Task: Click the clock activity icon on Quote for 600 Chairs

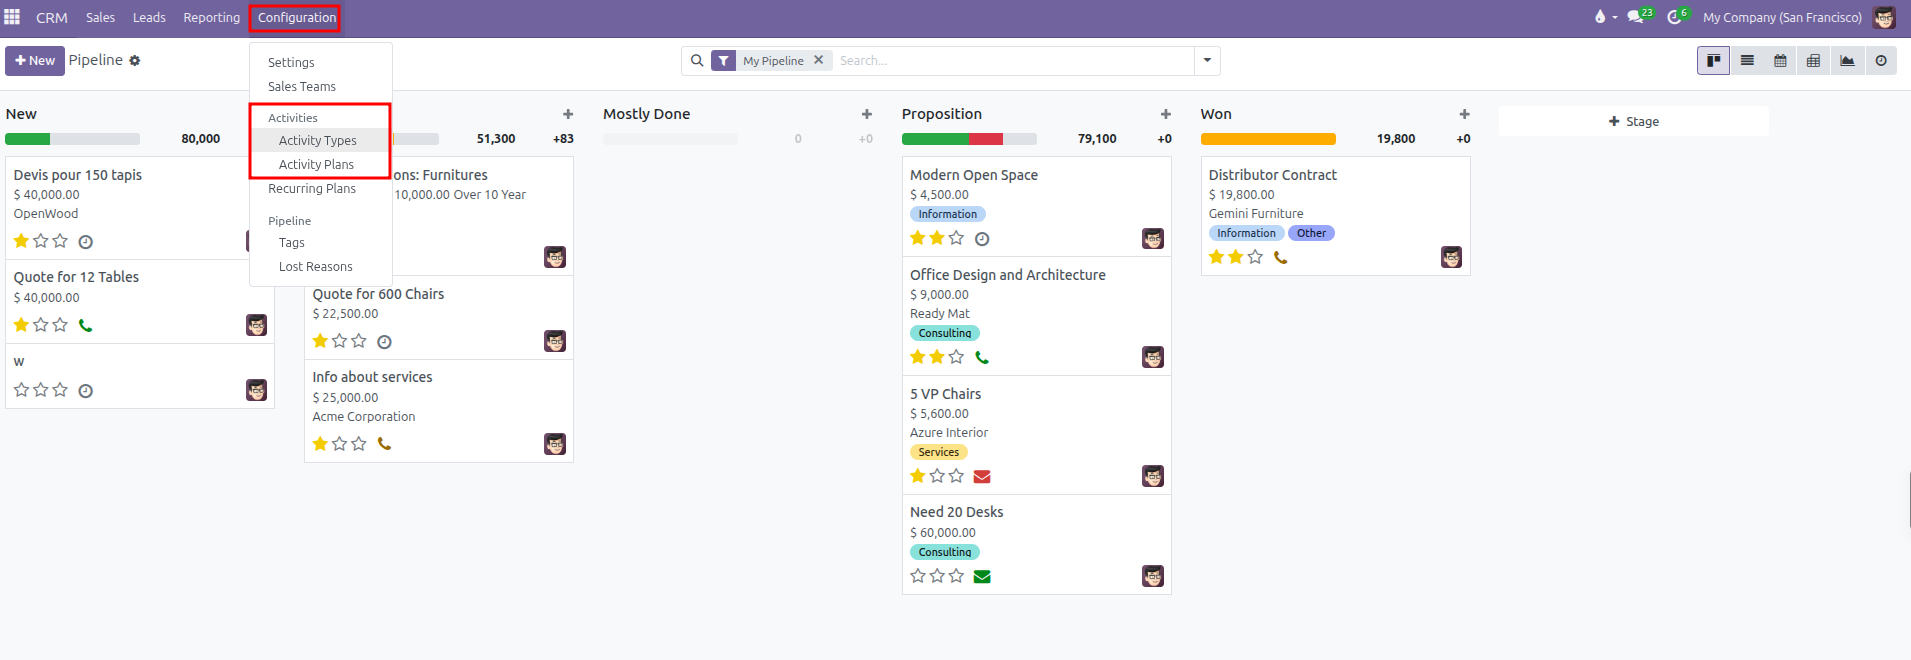Action: coord(384,342)
